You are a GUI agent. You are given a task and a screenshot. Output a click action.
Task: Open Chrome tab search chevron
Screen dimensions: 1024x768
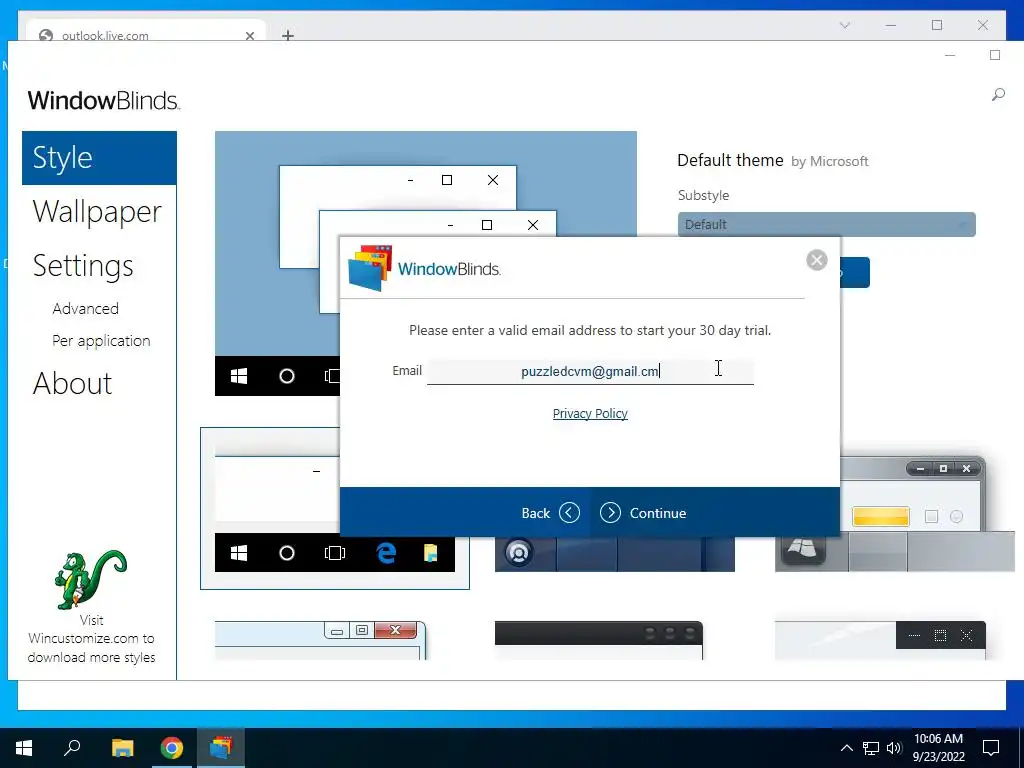coord(844,25)
